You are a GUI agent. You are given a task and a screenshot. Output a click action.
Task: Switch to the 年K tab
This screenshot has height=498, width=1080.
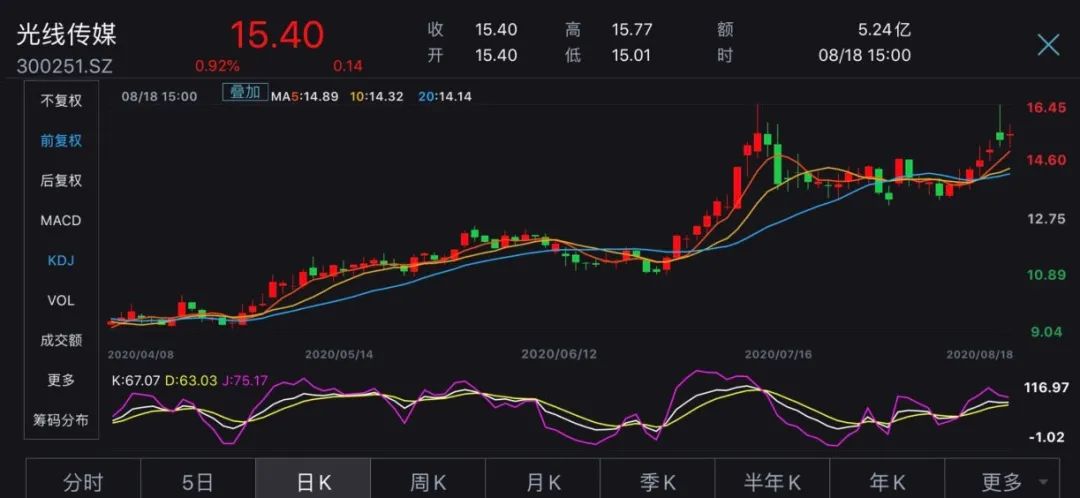[x=887, y=481]
